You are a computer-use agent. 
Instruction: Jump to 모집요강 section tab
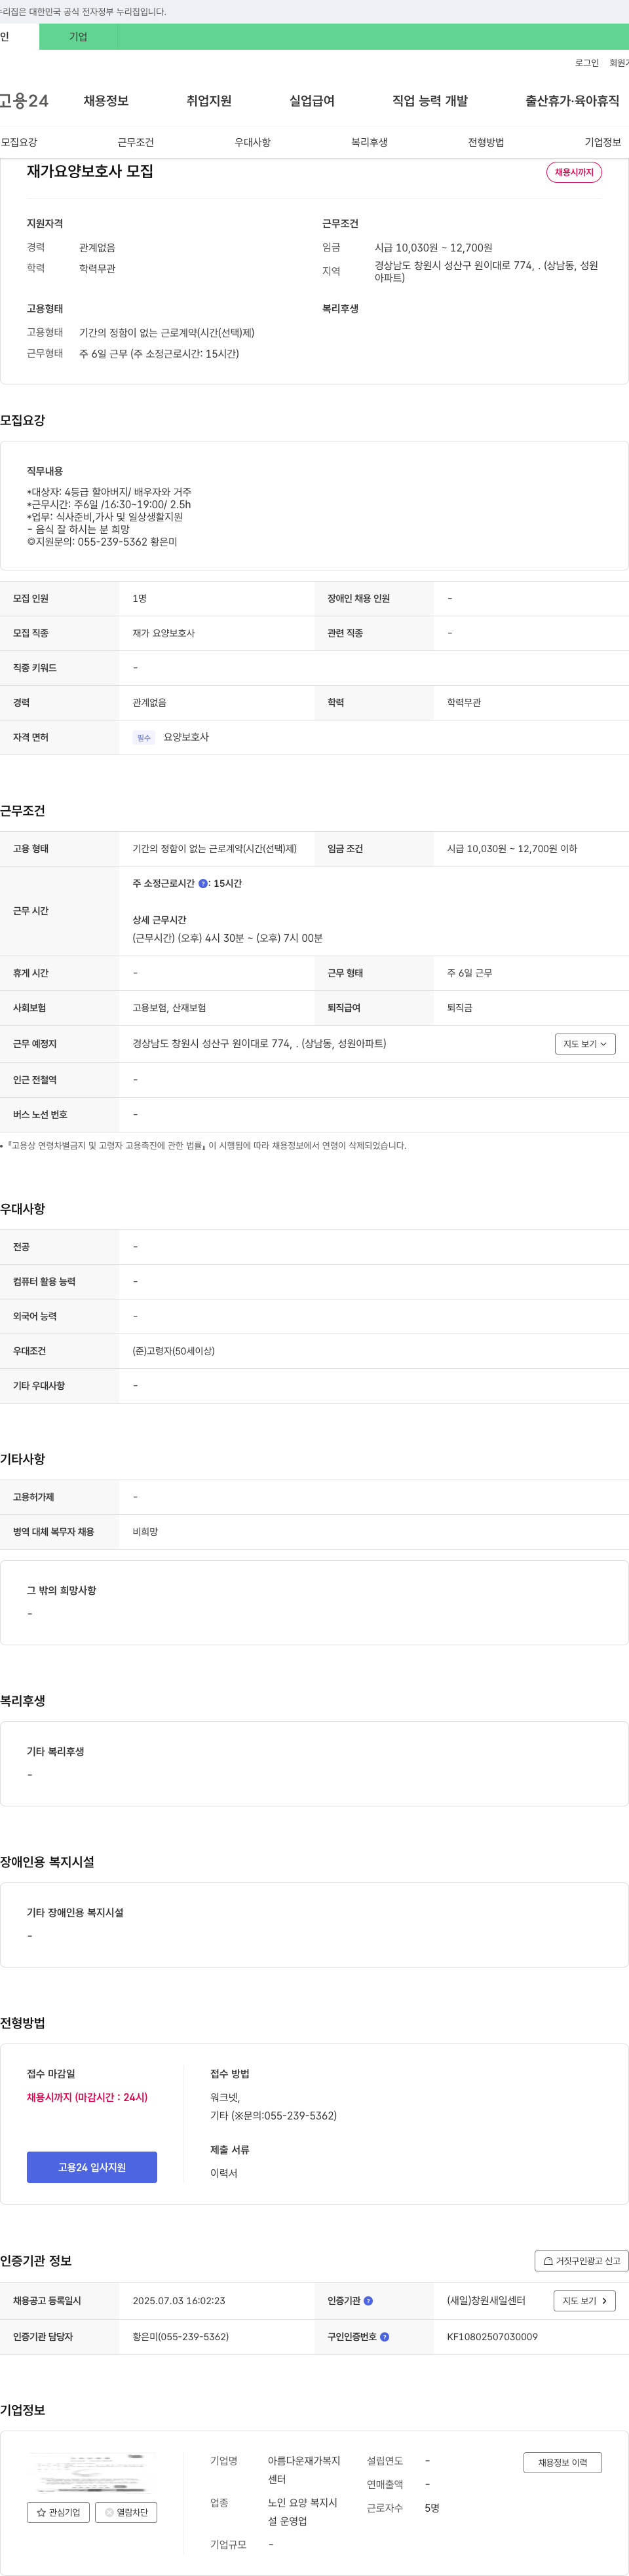click(x=19, y=142)
